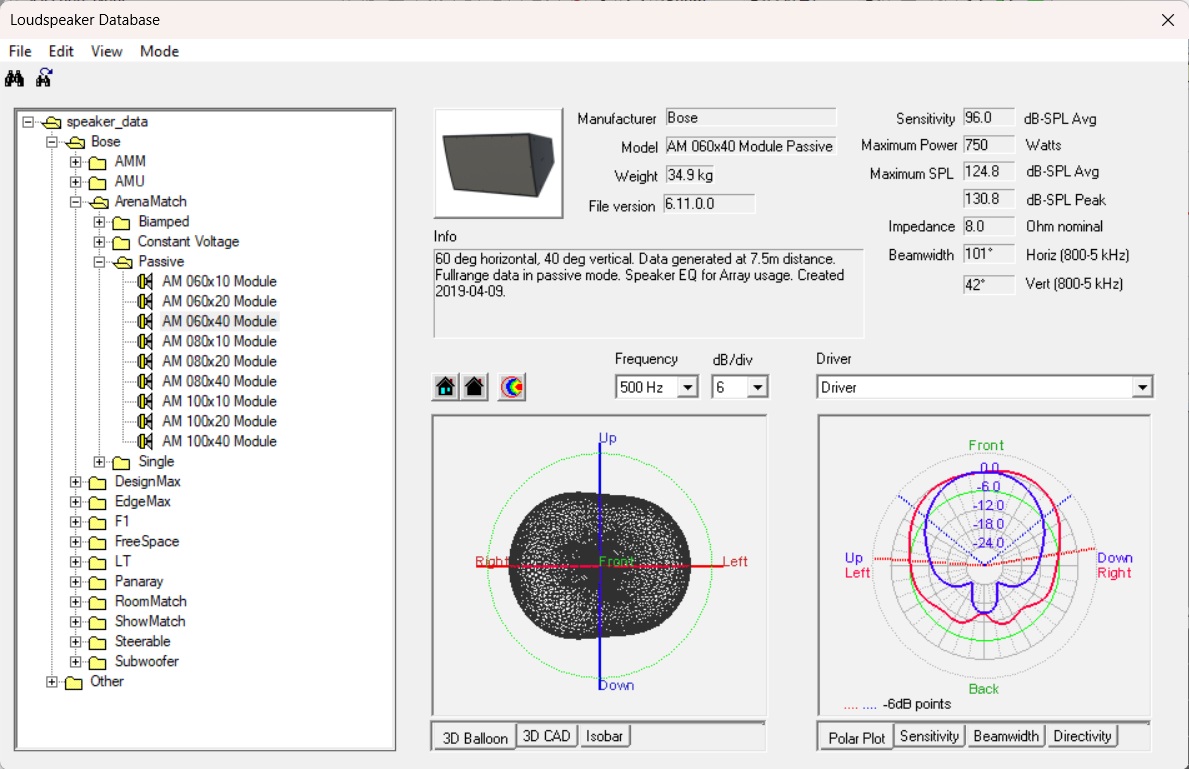Click the speaker icon beside AM 060x10 Module

pos(143,281)
